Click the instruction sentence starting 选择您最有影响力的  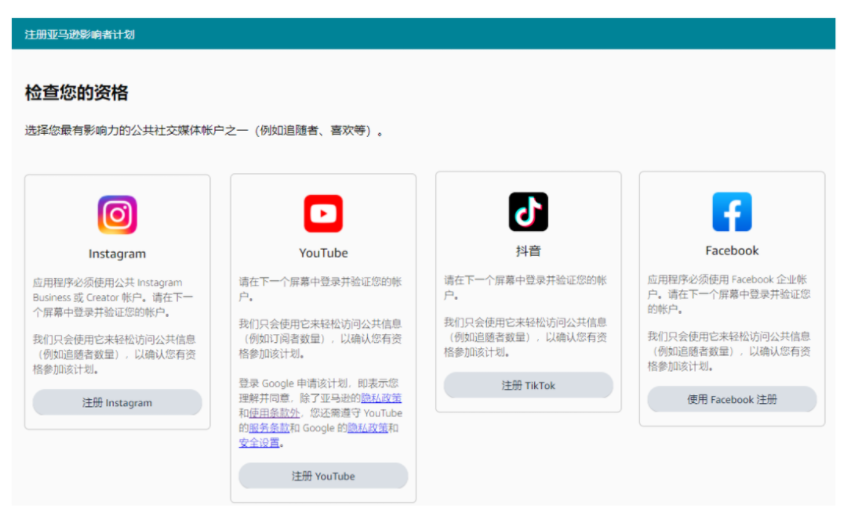point(204,131)
